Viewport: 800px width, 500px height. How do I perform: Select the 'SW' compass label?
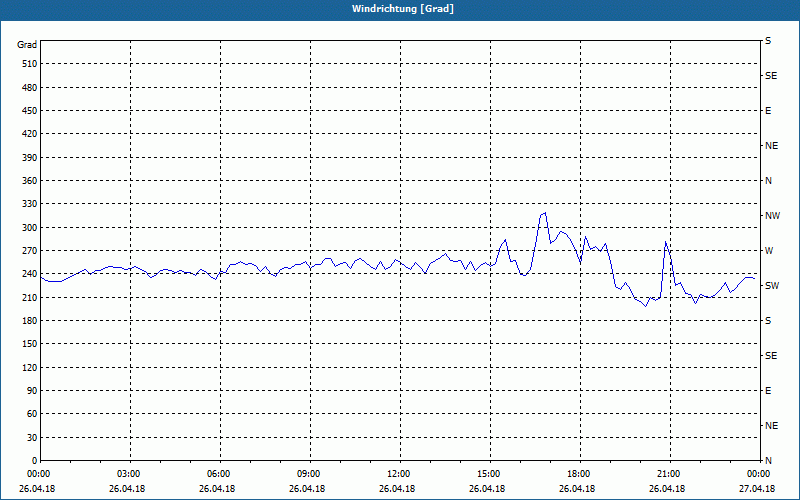tap(772, 286)
